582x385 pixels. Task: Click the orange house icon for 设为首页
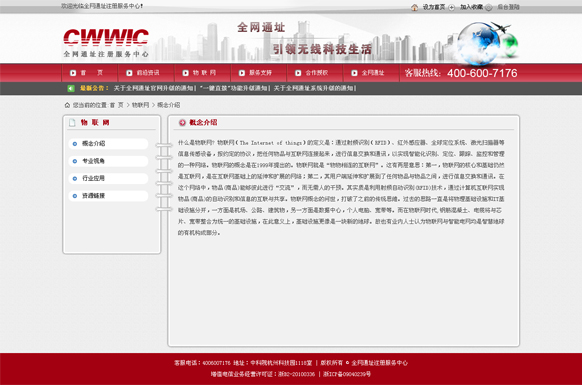(414, 7)
